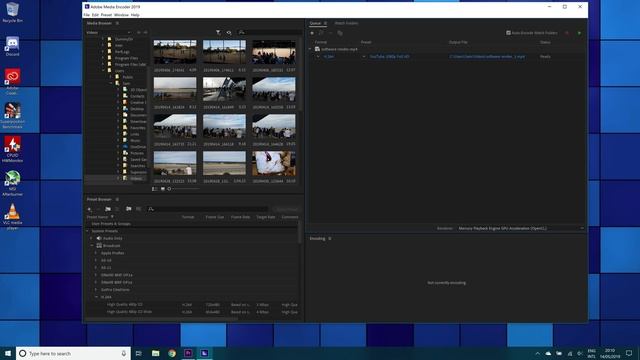Viewport: 640px width, 360px height.
Task: Select Desktop folder in tree
Action: [137, 109]
